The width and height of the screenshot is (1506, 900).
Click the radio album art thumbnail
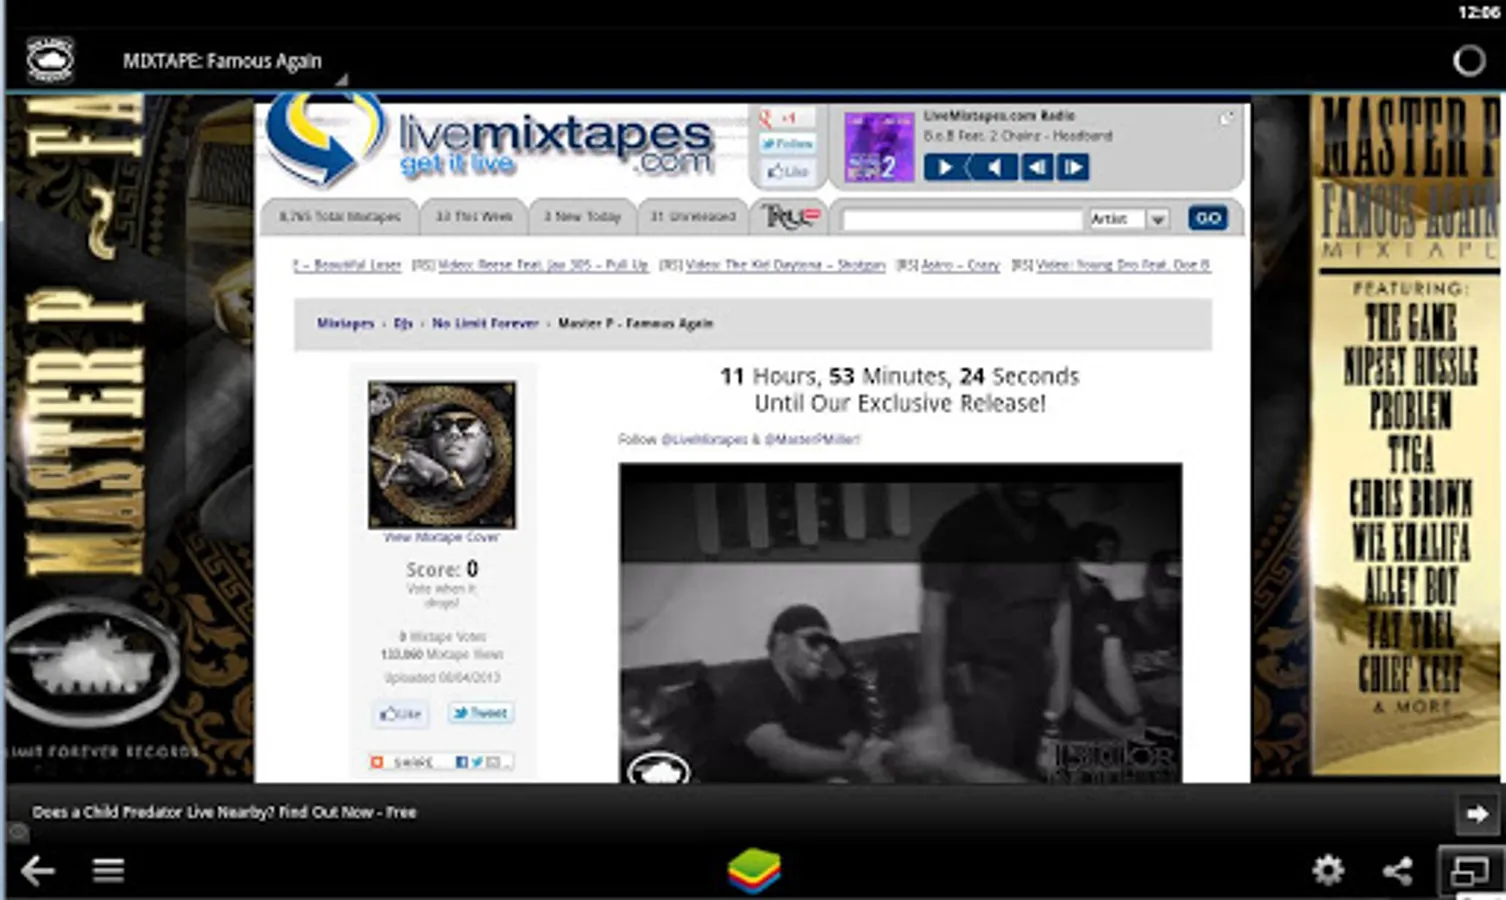pos(879,147)
